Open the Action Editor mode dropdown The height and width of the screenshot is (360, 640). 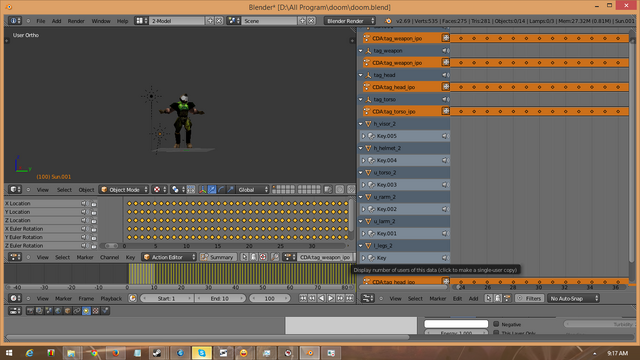[169, 257]
